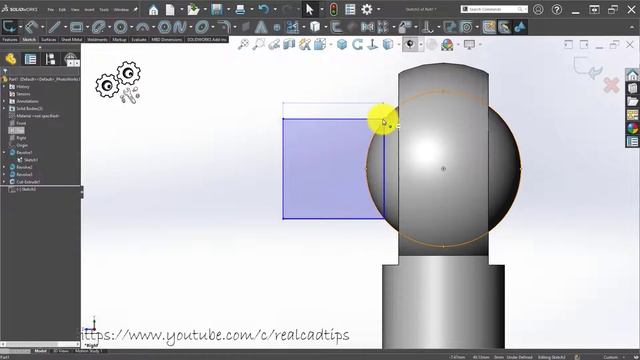The width and height of the screenshot is (640, 360).
Task: Open the Tools menu
Action: (x=104, y=9)
